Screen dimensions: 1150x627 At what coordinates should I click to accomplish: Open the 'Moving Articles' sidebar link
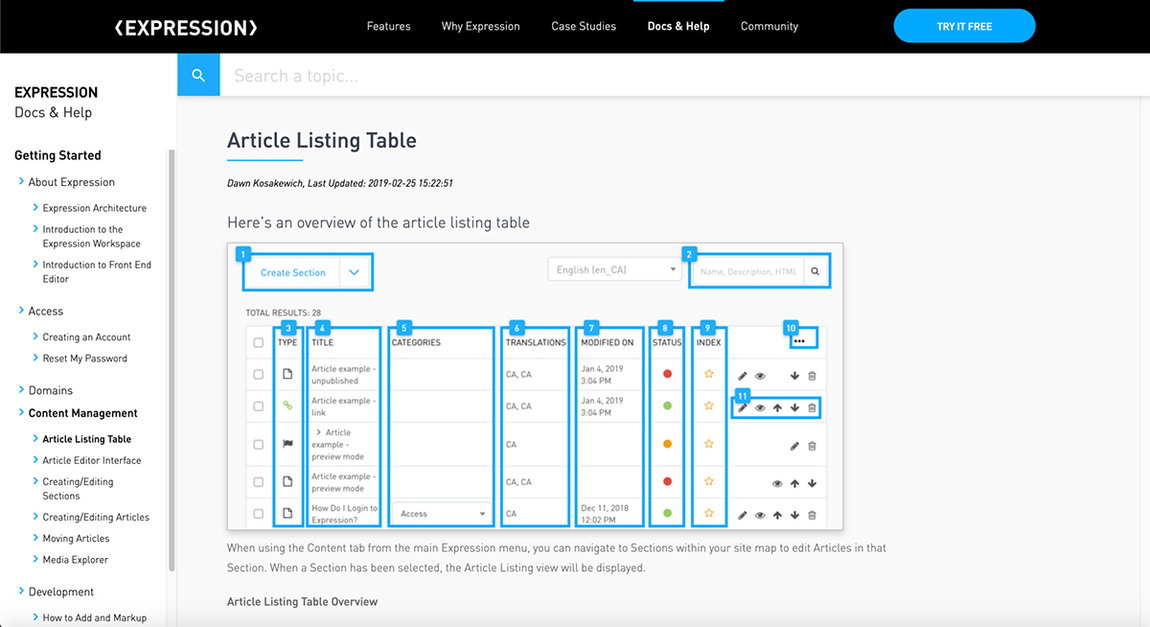(x=74, y=538)
